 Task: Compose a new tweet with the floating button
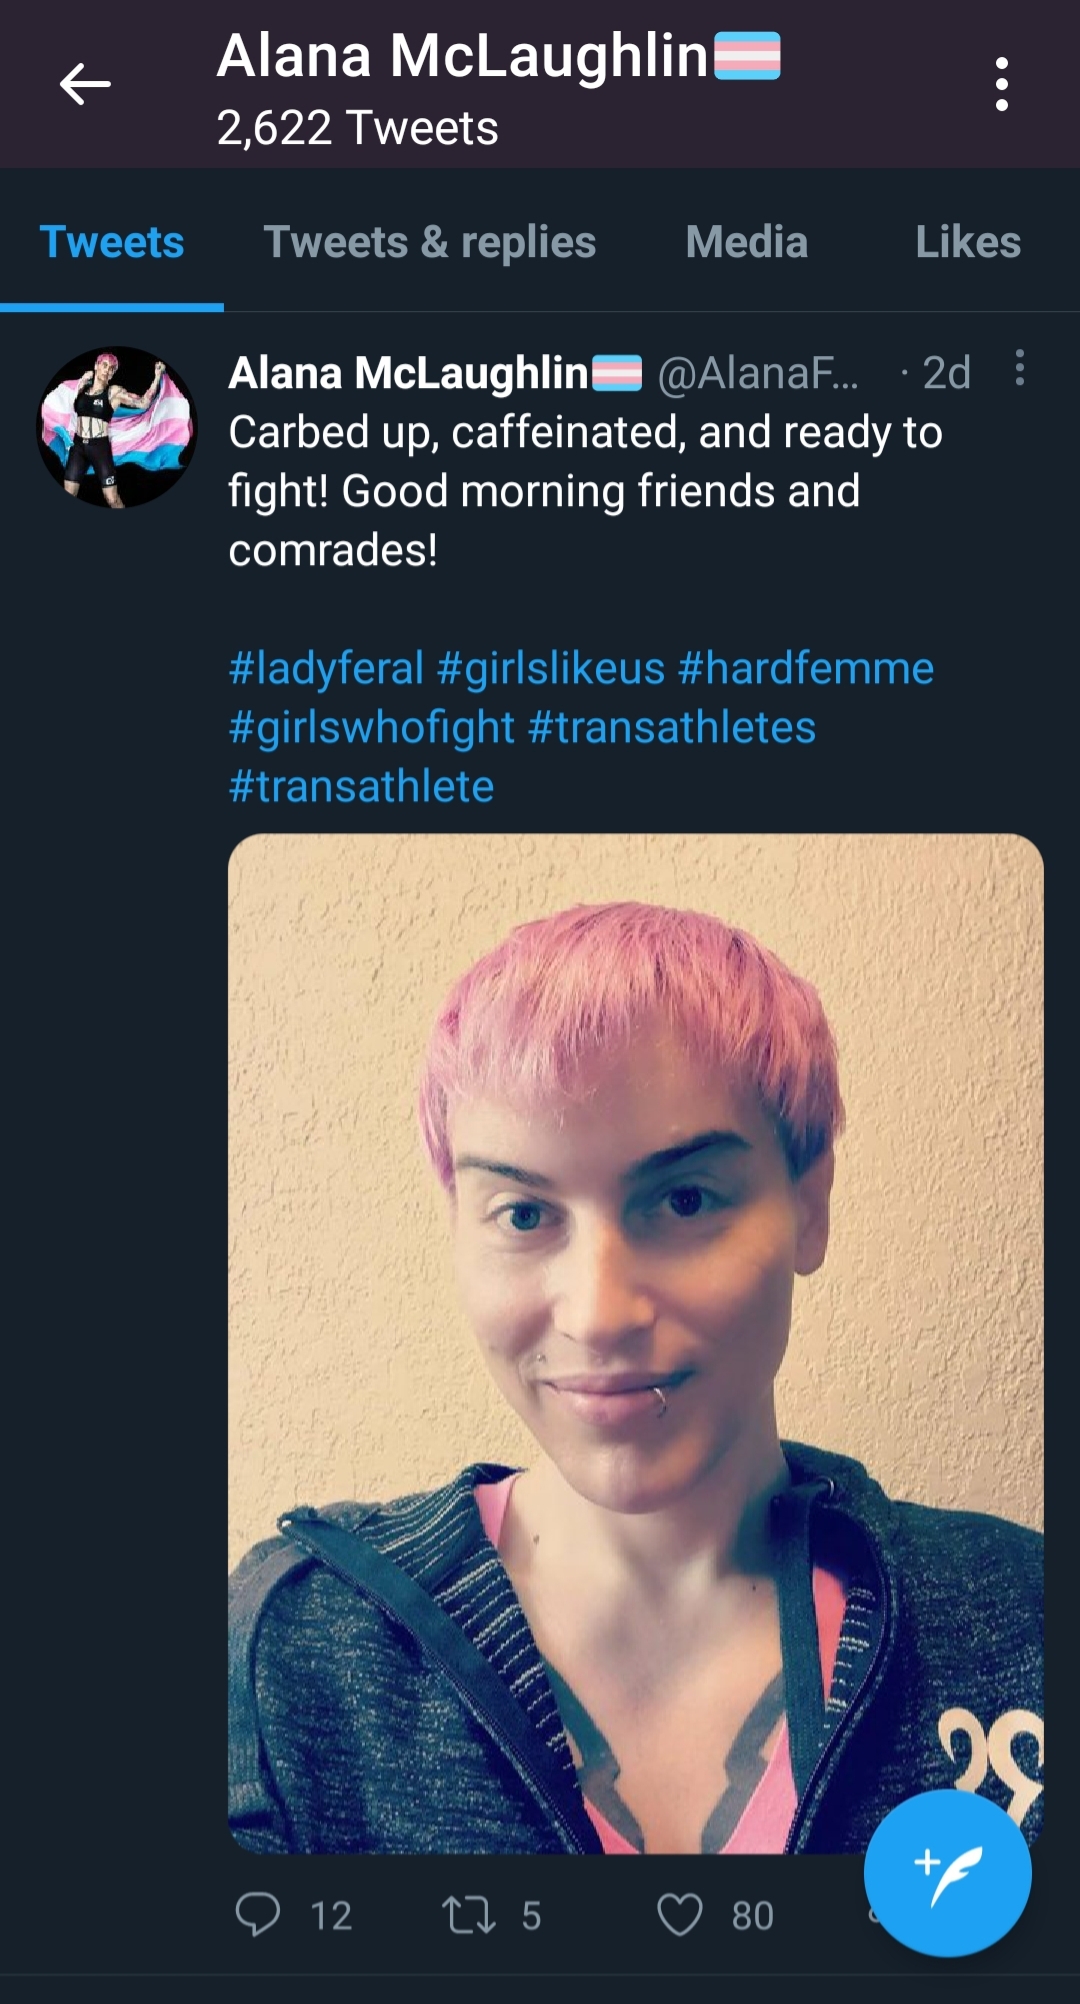pos(948,1873)
